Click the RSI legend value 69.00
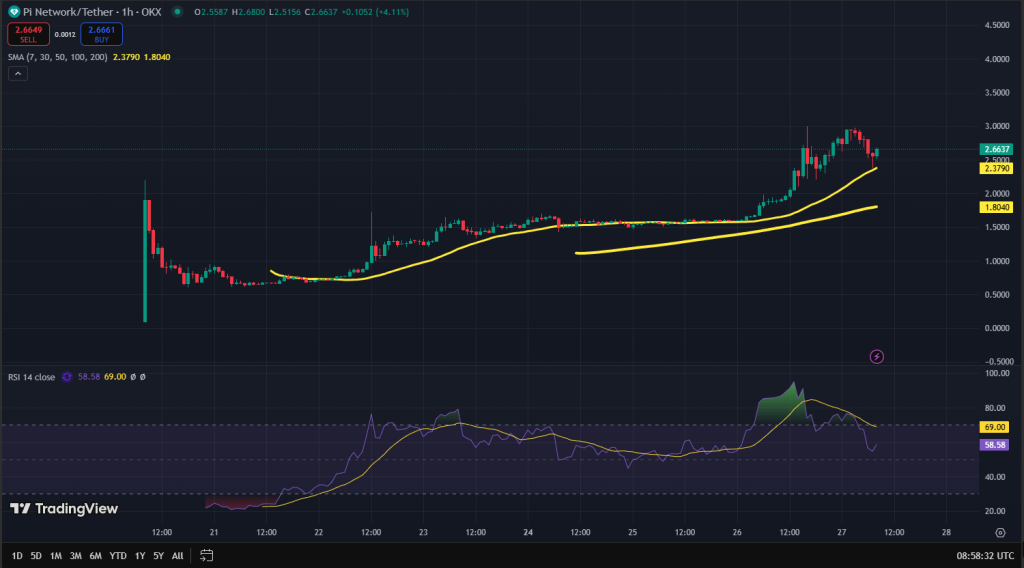Viewport: 1024px width, 568px height. pos(115,377)
